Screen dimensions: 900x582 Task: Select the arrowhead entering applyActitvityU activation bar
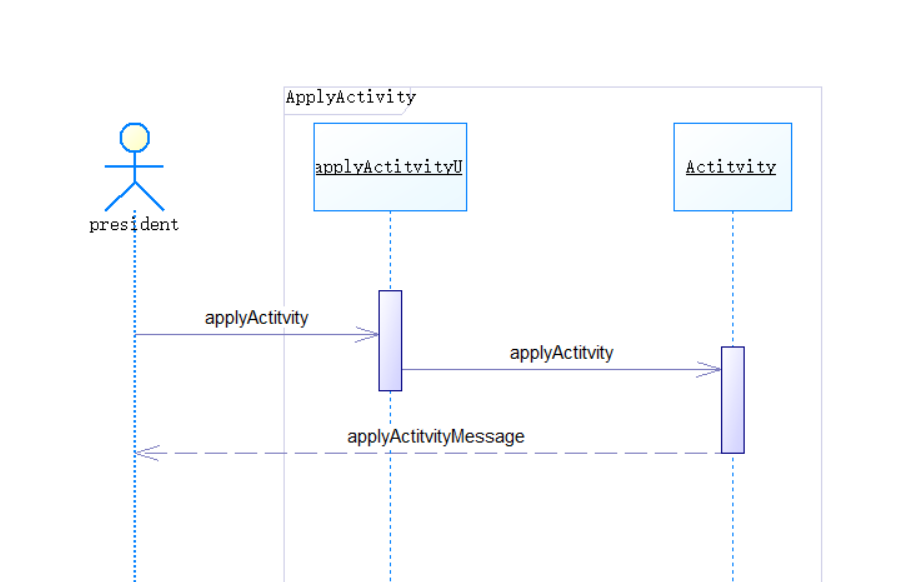coord(368,334)
